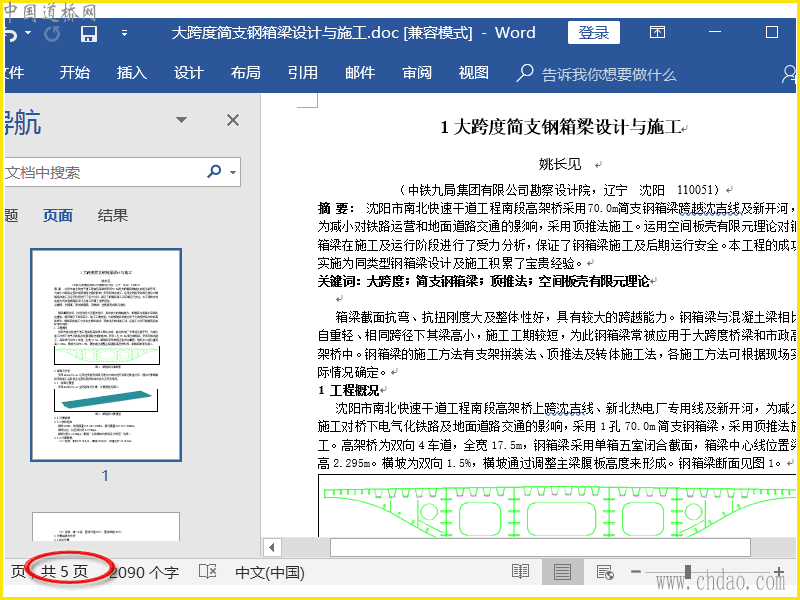
Task: Click the horizontal scrollbar thumb
Action: (x=540, y=547)
